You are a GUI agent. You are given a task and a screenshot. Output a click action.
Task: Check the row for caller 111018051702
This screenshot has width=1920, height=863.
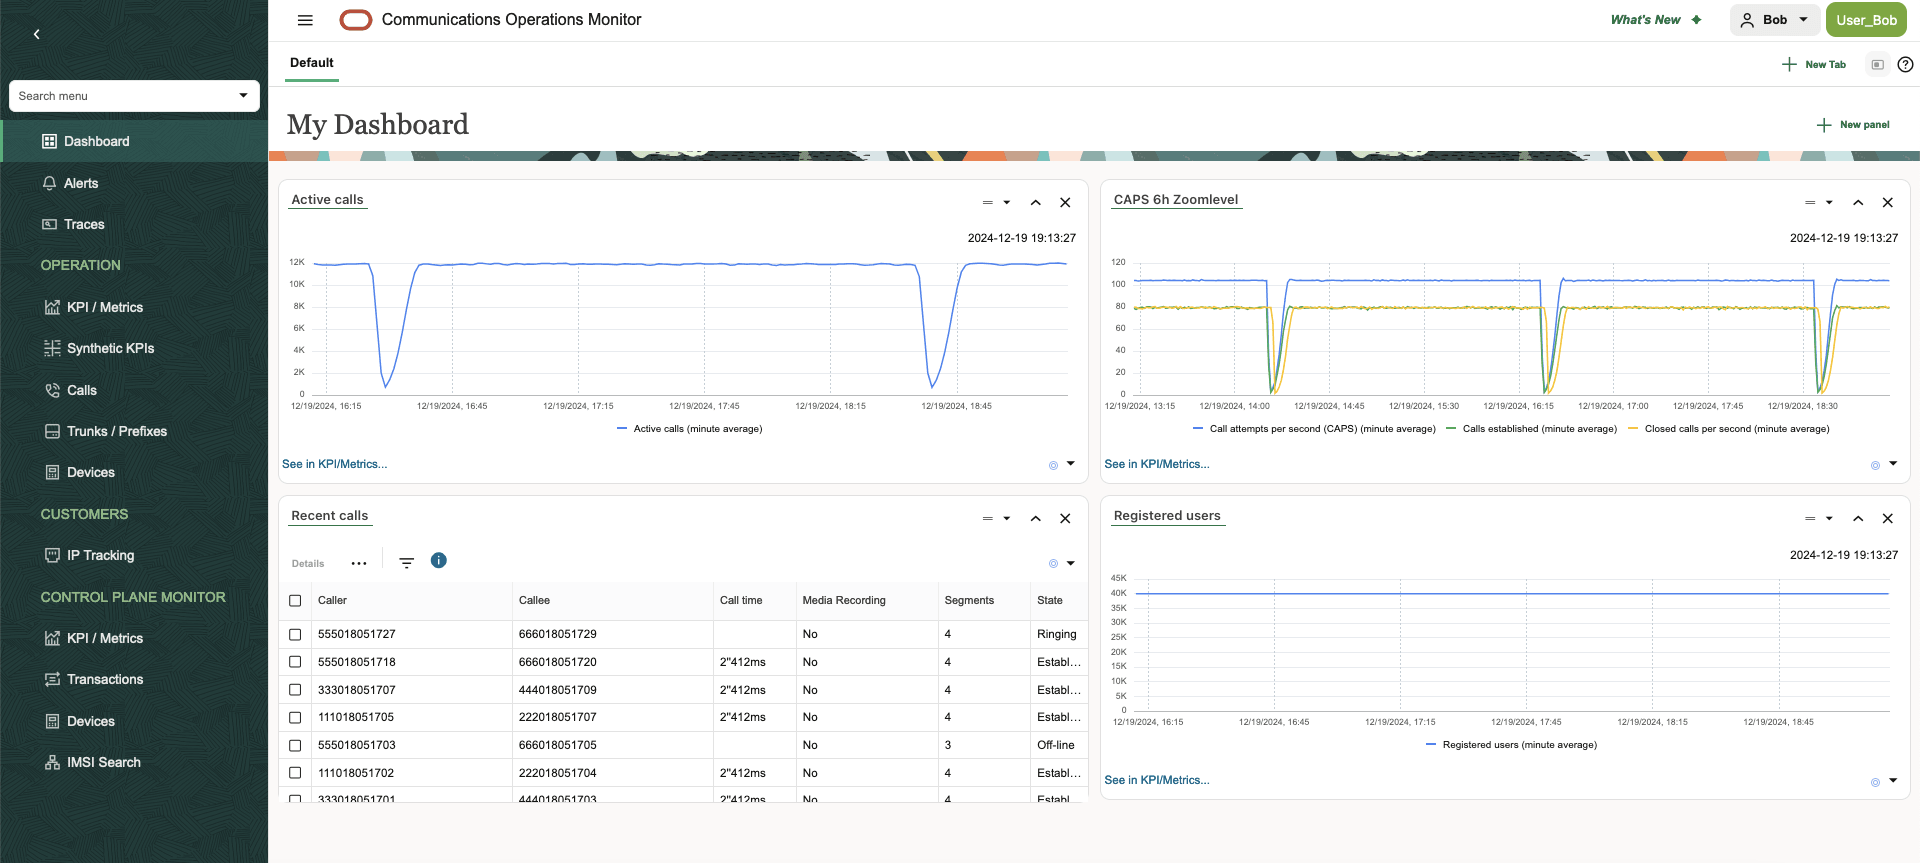pos(295,773)
